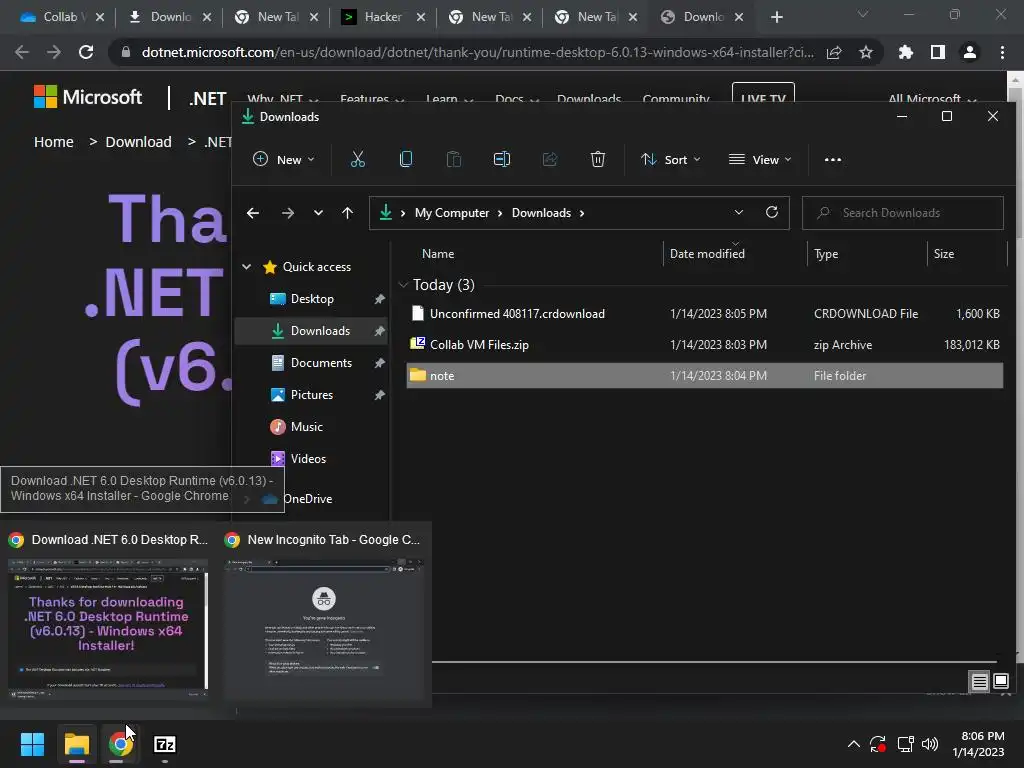Close the Hacker tab
The width and height of the screenshot is (1024, 768).
point(421,17)
